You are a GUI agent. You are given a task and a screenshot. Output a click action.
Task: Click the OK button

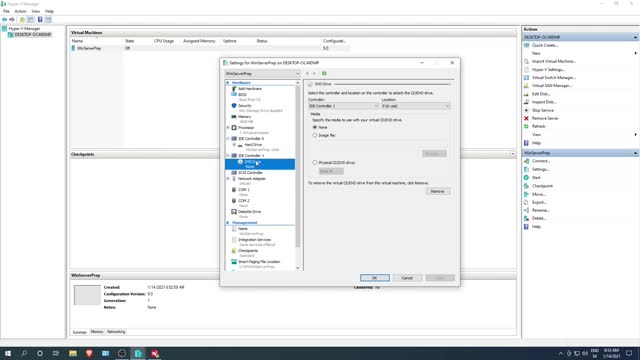(x=375, y=278)
